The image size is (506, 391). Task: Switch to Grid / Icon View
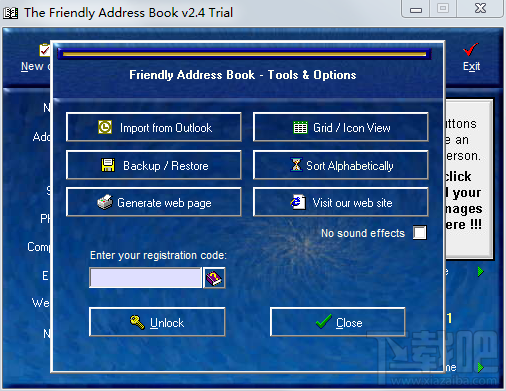(x=341, y=127)
